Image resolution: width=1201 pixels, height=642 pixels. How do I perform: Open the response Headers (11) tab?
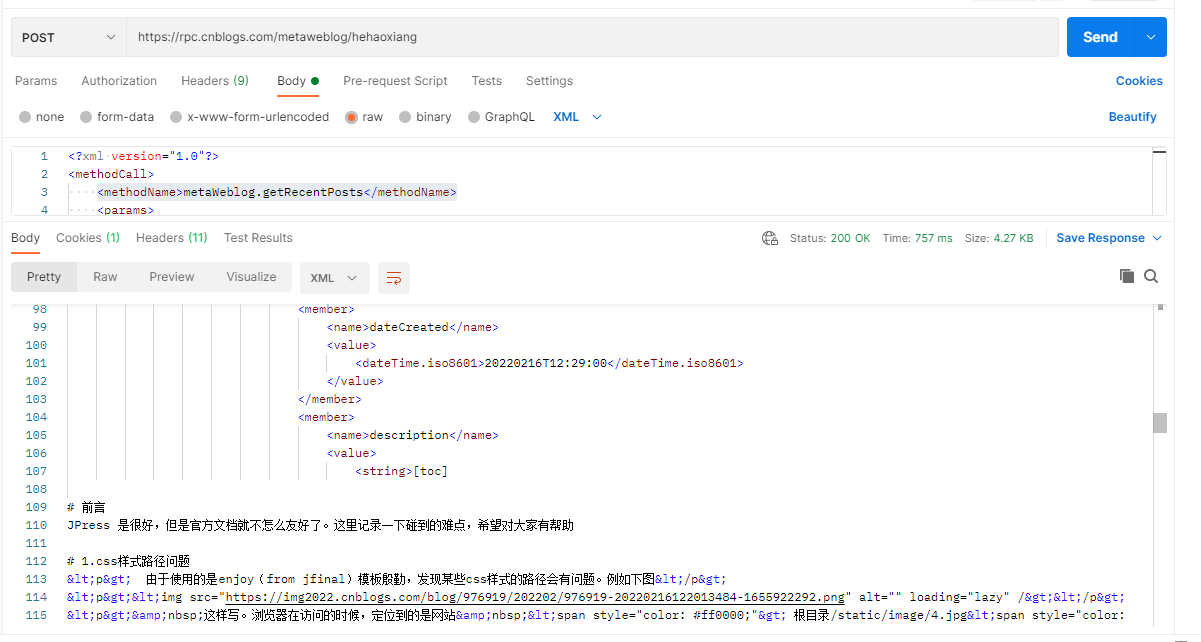[172, 238]
